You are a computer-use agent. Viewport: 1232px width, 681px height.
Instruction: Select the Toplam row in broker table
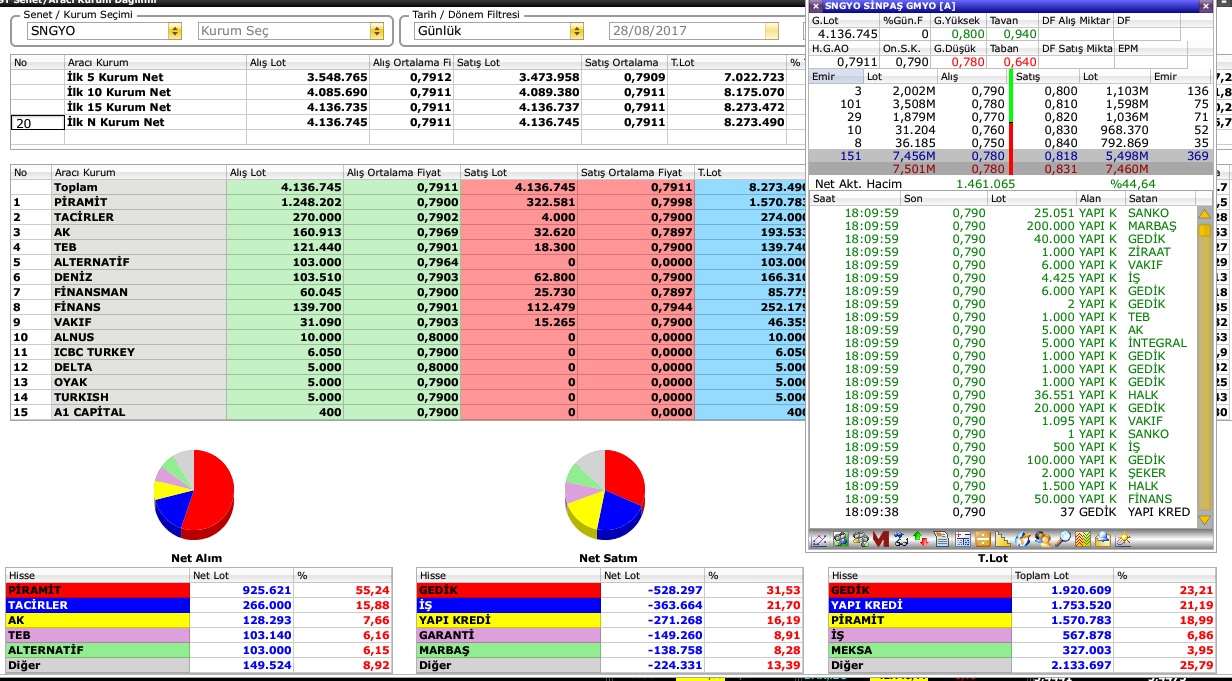408,187
